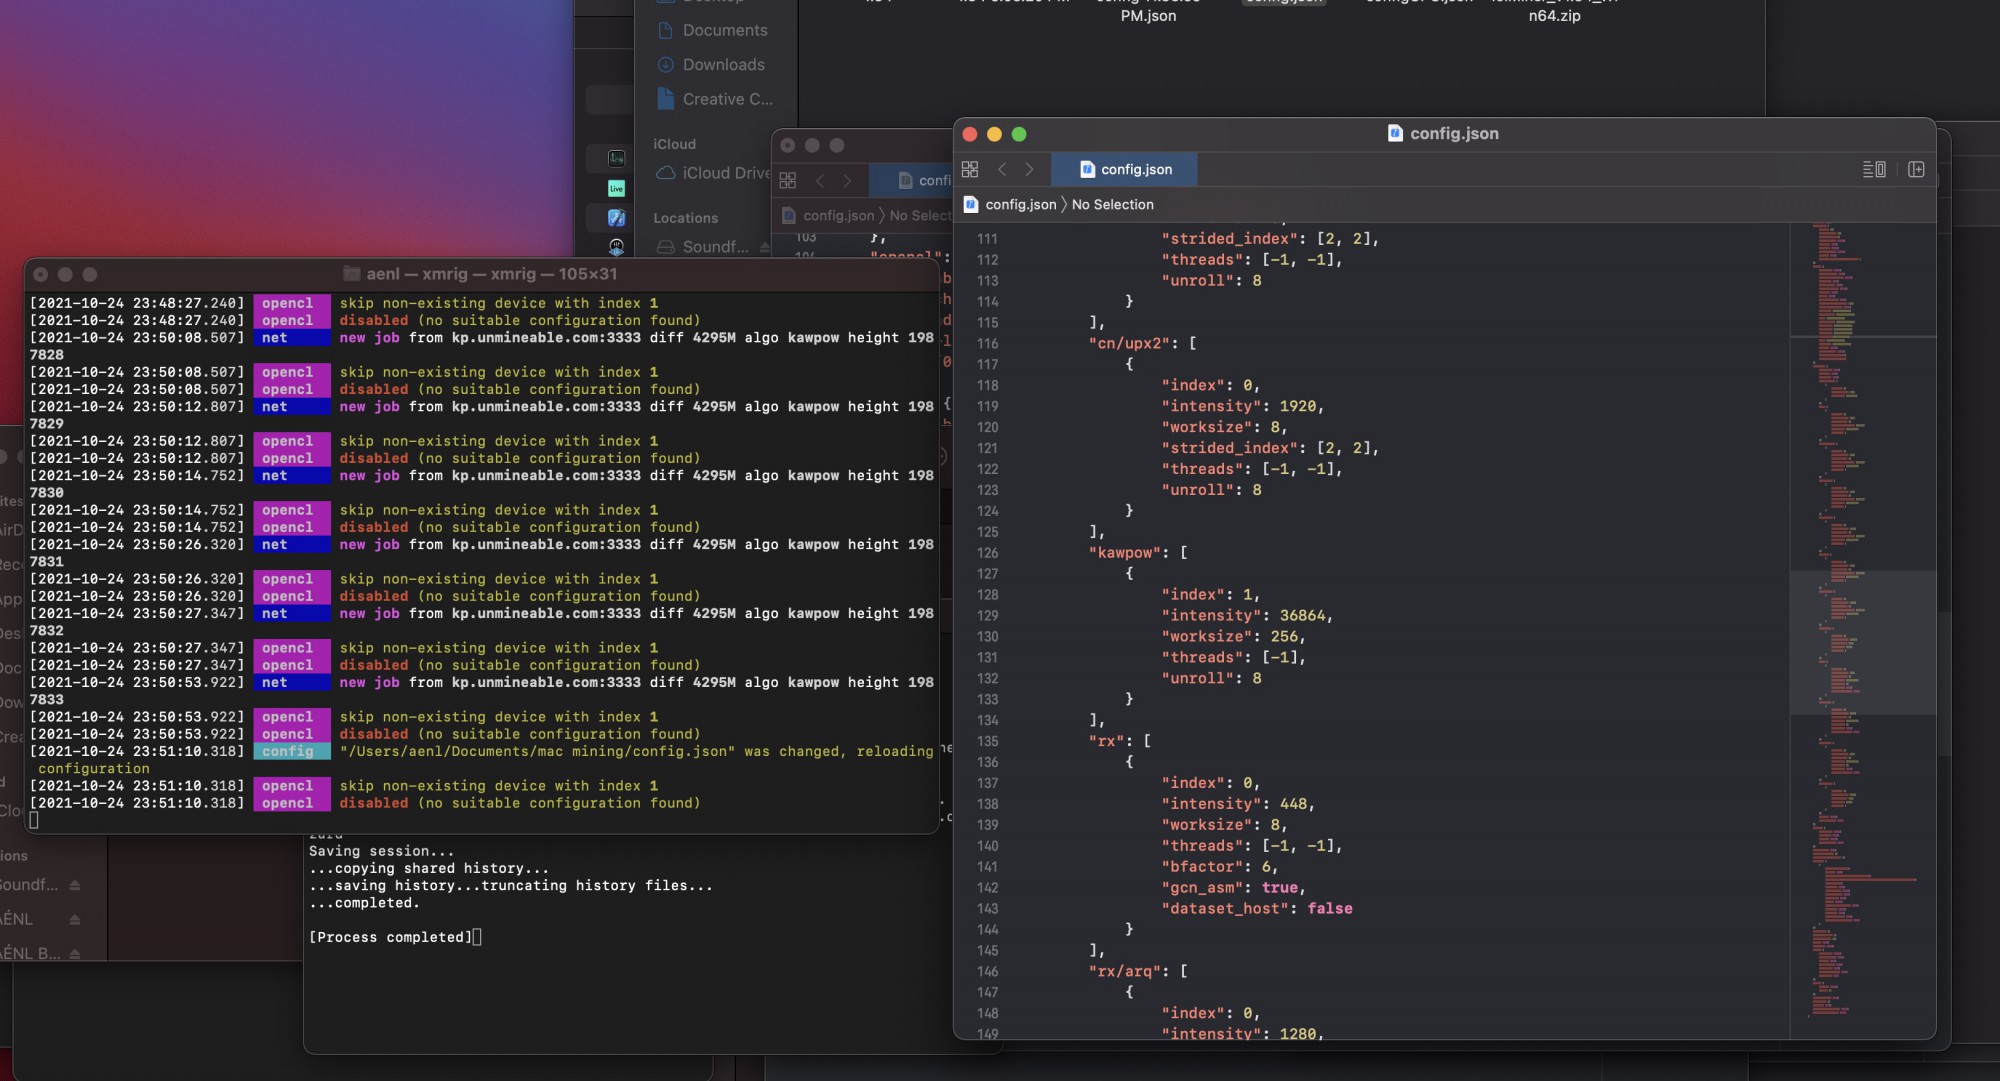Place cursor on the "kawpow": [ line

[1138, 553]
